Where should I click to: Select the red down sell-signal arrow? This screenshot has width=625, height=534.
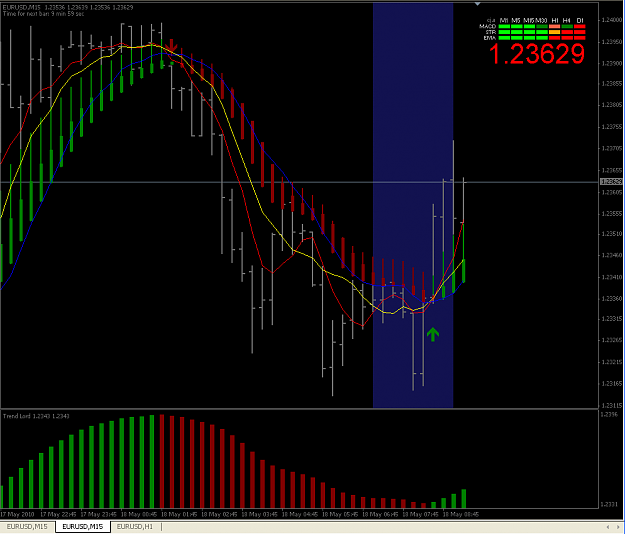click(x=171, y=46)
